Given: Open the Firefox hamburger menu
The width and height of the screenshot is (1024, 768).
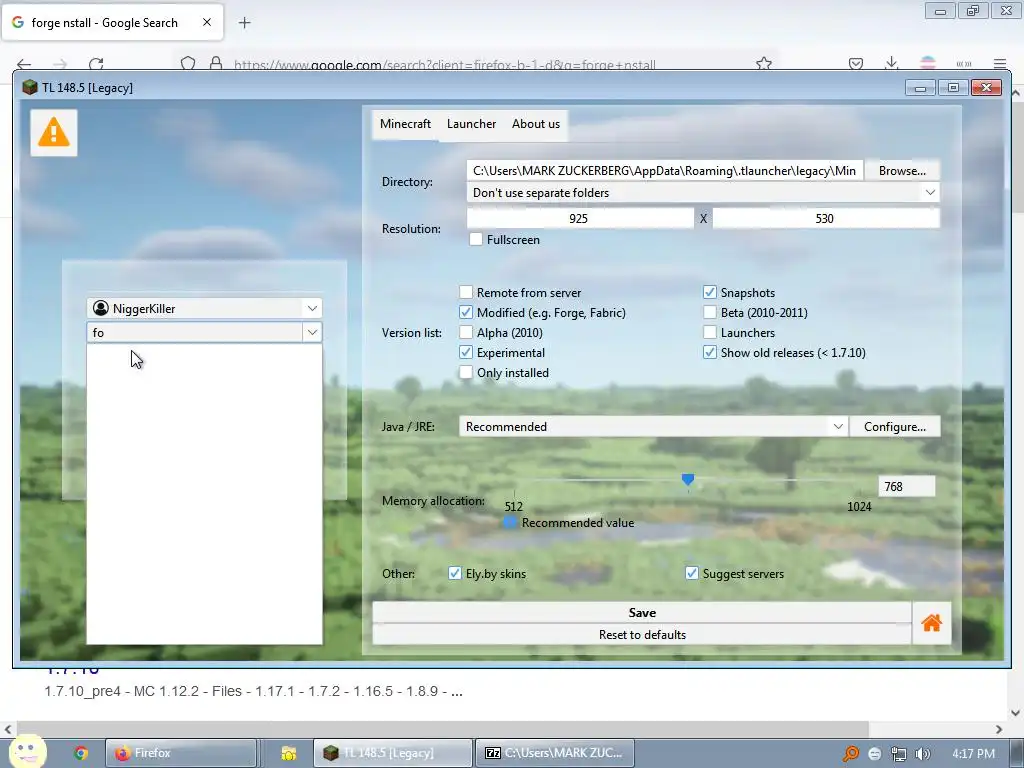Looking at the screenshot, I should coord(1000,63).
